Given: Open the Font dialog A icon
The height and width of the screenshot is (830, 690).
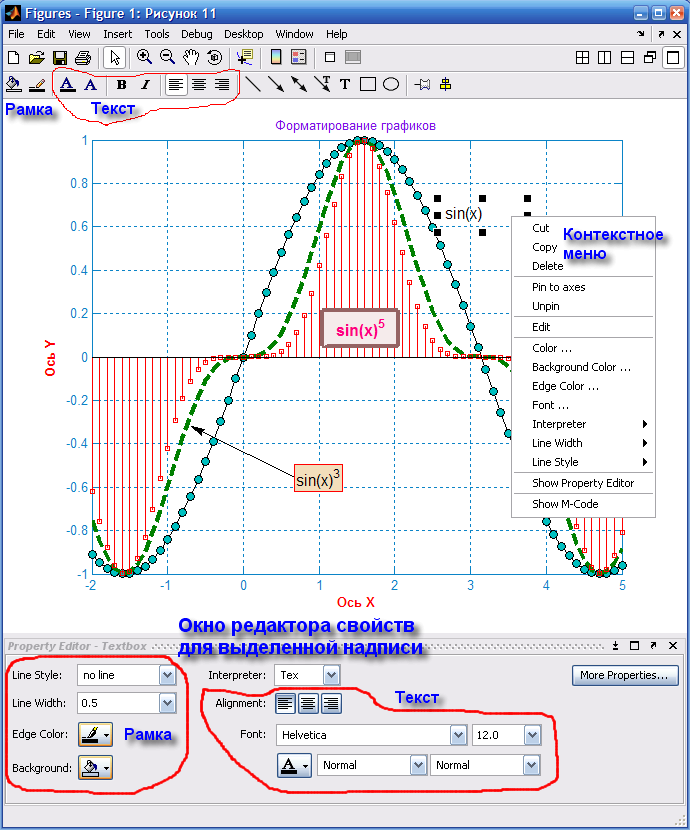Looking at the screenshot, I should tap(91, 85).
